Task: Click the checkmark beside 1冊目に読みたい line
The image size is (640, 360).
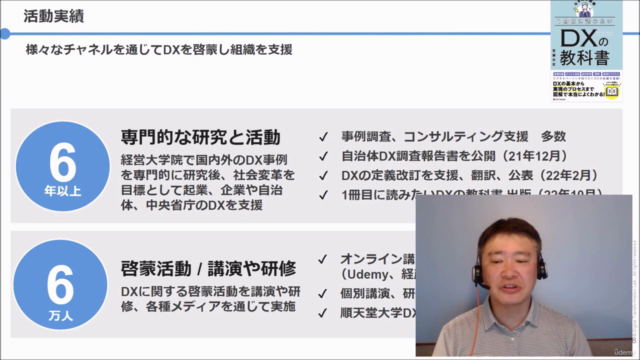Action: click(x=323, y=195)
